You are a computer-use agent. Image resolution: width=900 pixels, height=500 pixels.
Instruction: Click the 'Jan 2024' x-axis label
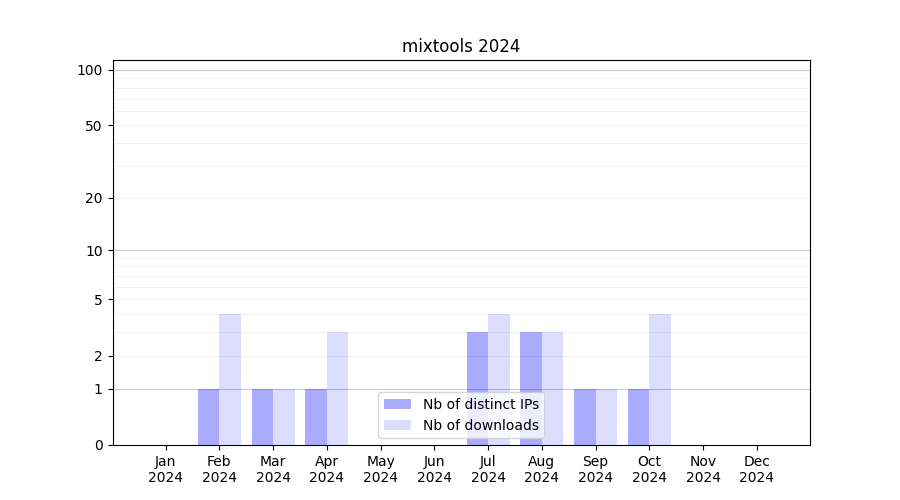166,469
